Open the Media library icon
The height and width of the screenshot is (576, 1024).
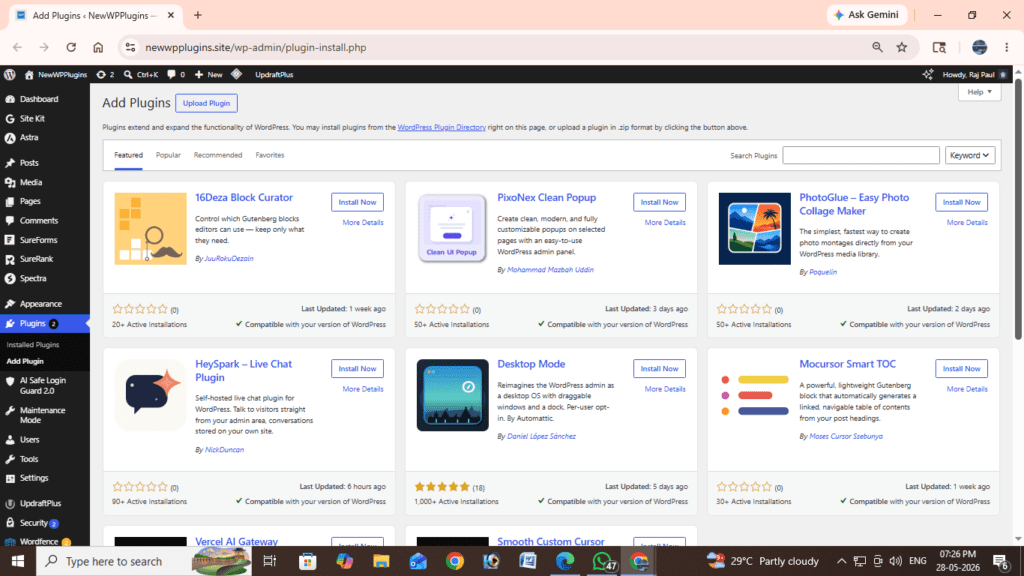[x=10, y=183]
